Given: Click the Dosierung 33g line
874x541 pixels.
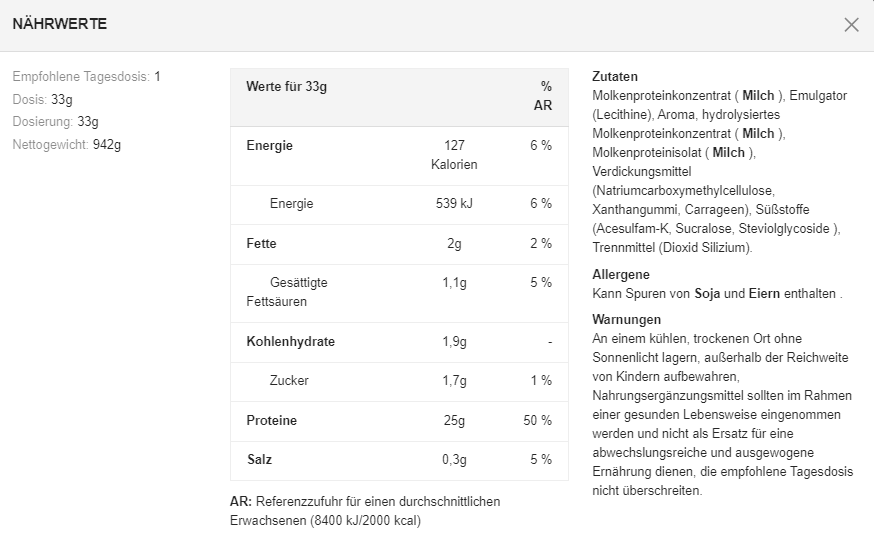Looking at the screenshot, I should click(55, 122).
